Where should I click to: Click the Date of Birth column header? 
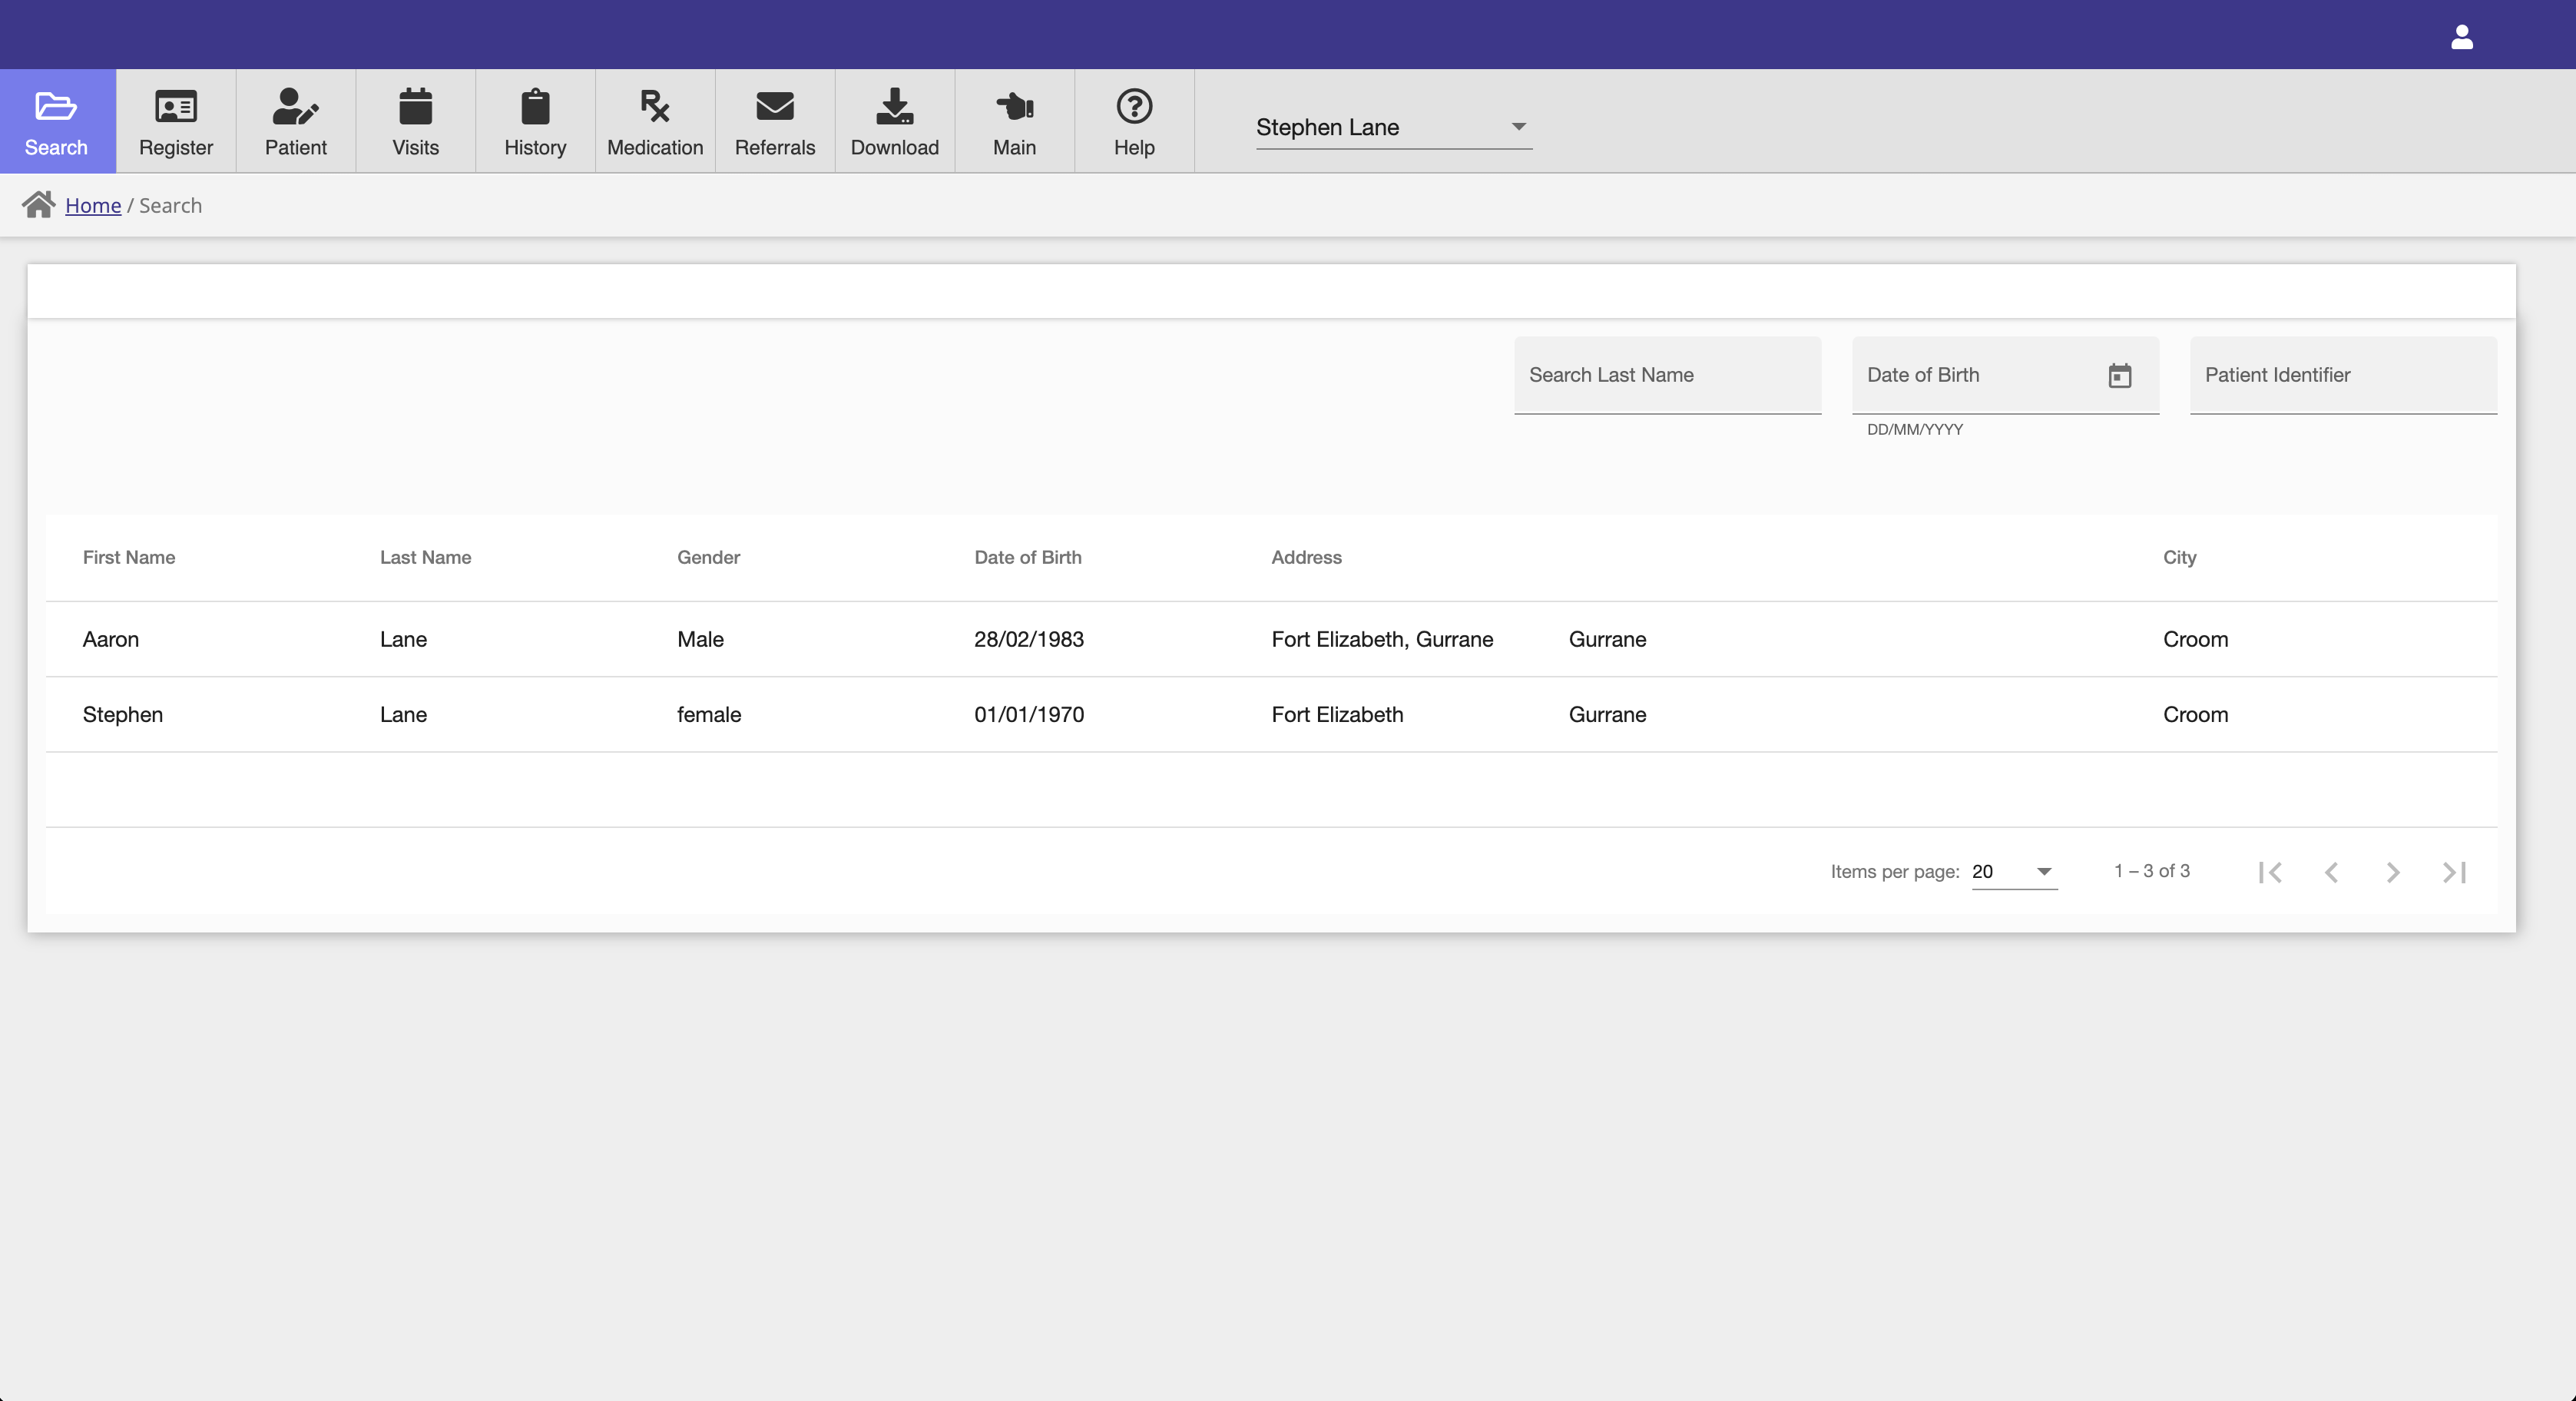1027,557
